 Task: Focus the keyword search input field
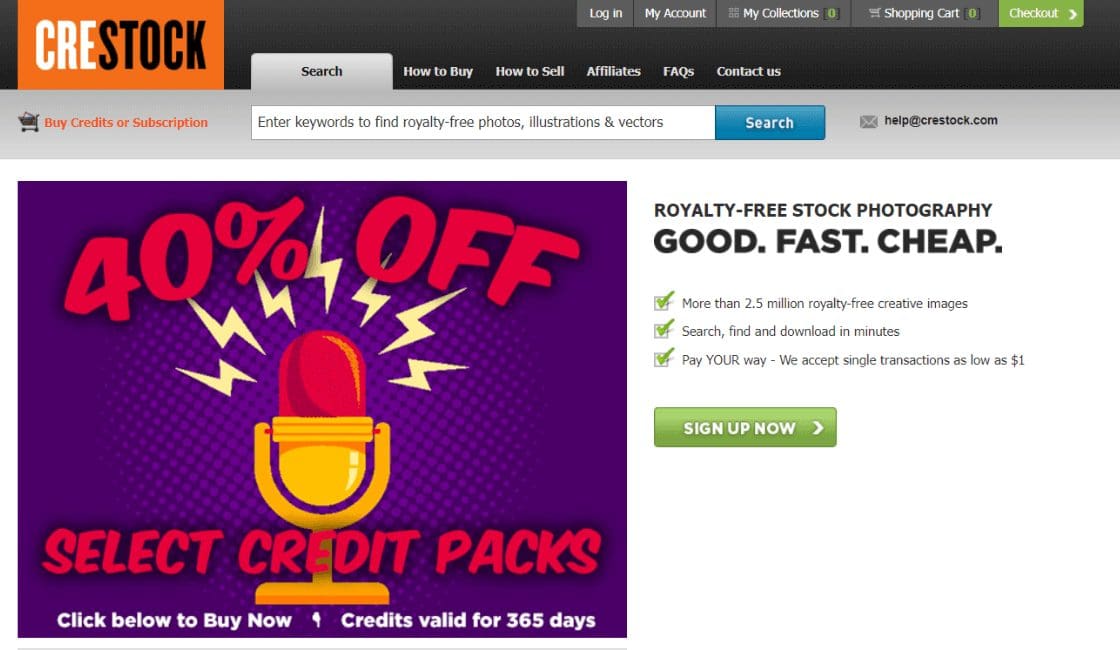[483, 122]
